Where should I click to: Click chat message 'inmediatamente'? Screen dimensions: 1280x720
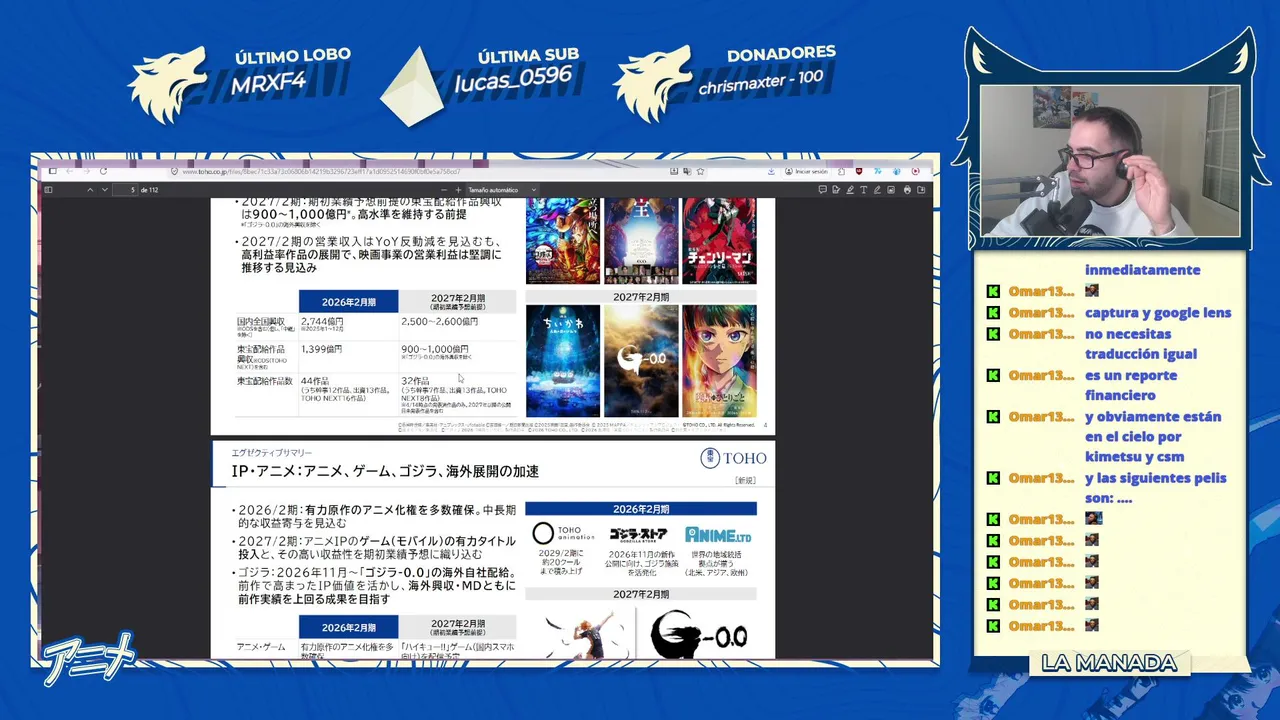pos(1143,270)
